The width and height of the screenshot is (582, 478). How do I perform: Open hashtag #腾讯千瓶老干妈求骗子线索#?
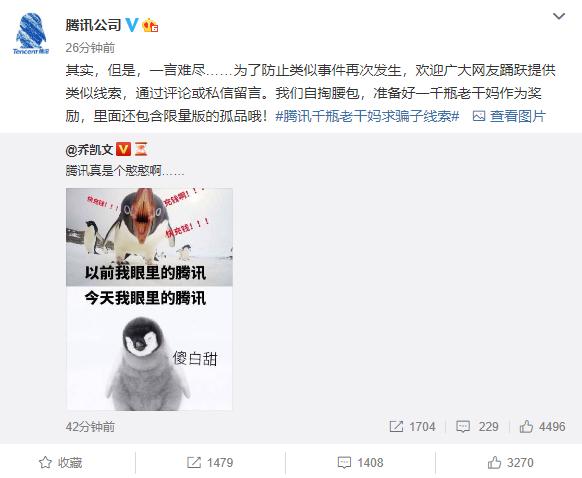(367, 116)
